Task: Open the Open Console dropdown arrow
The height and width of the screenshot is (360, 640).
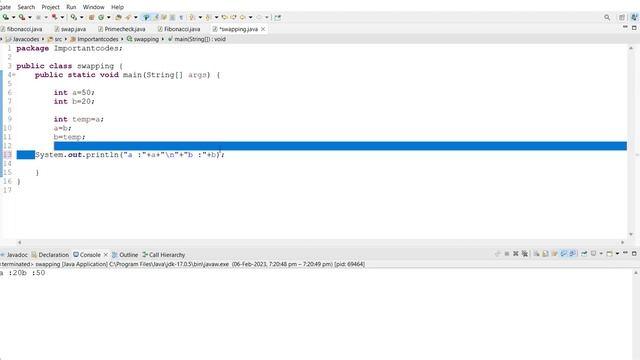Action: [x=617, y=254]
